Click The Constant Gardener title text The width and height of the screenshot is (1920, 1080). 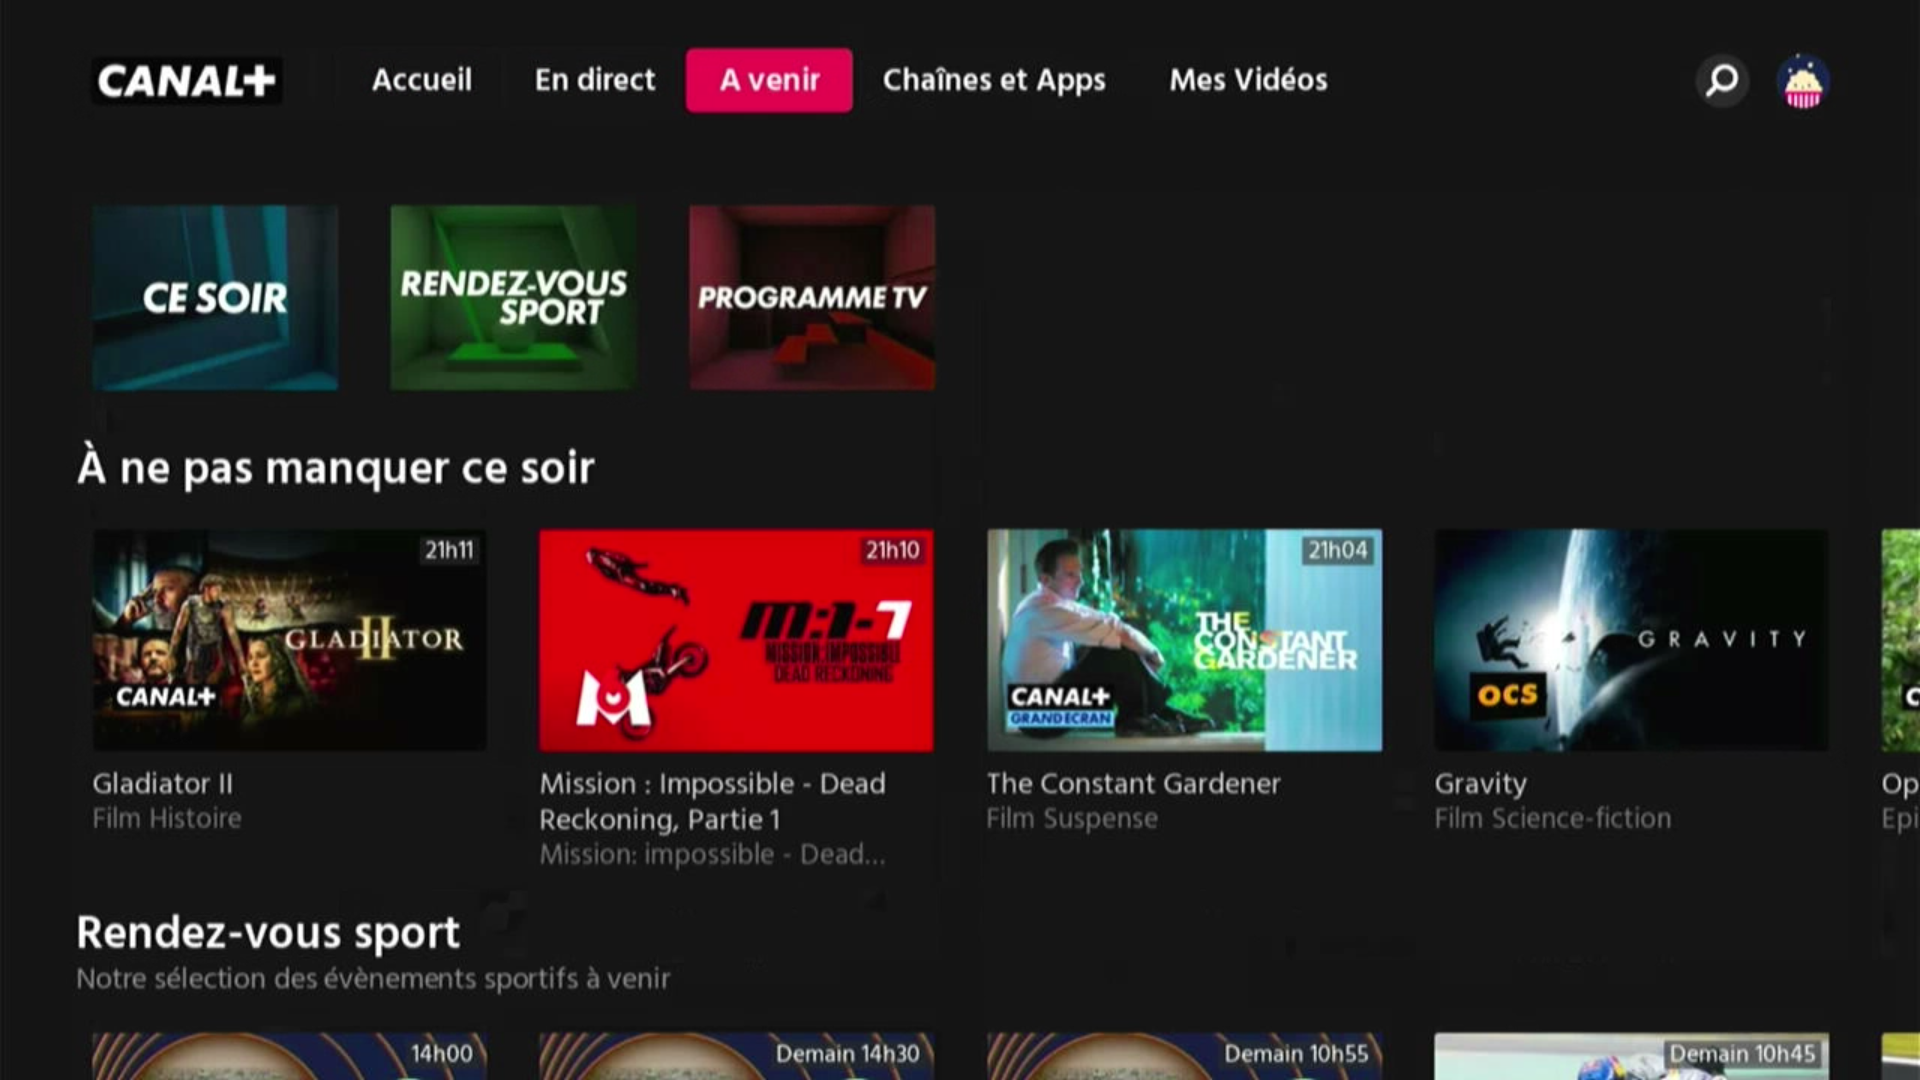1133,784
